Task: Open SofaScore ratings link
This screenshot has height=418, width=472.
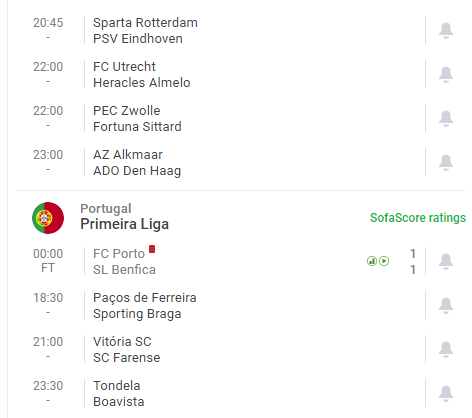Action: [418, 218]
